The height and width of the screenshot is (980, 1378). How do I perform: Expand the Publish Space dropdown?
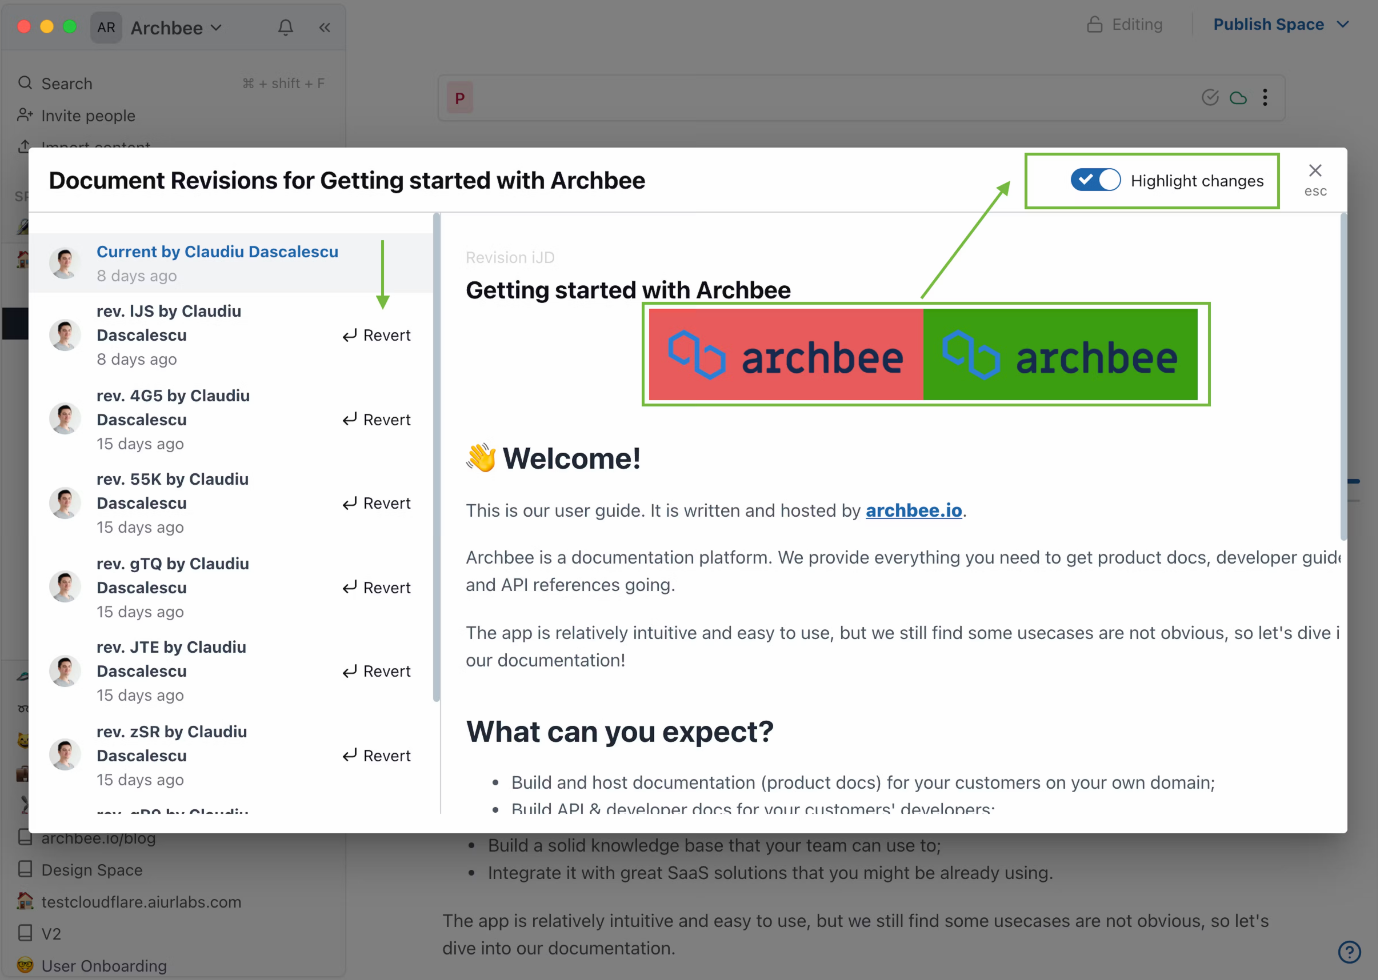pyautogui.click(x=1281, y=23)
